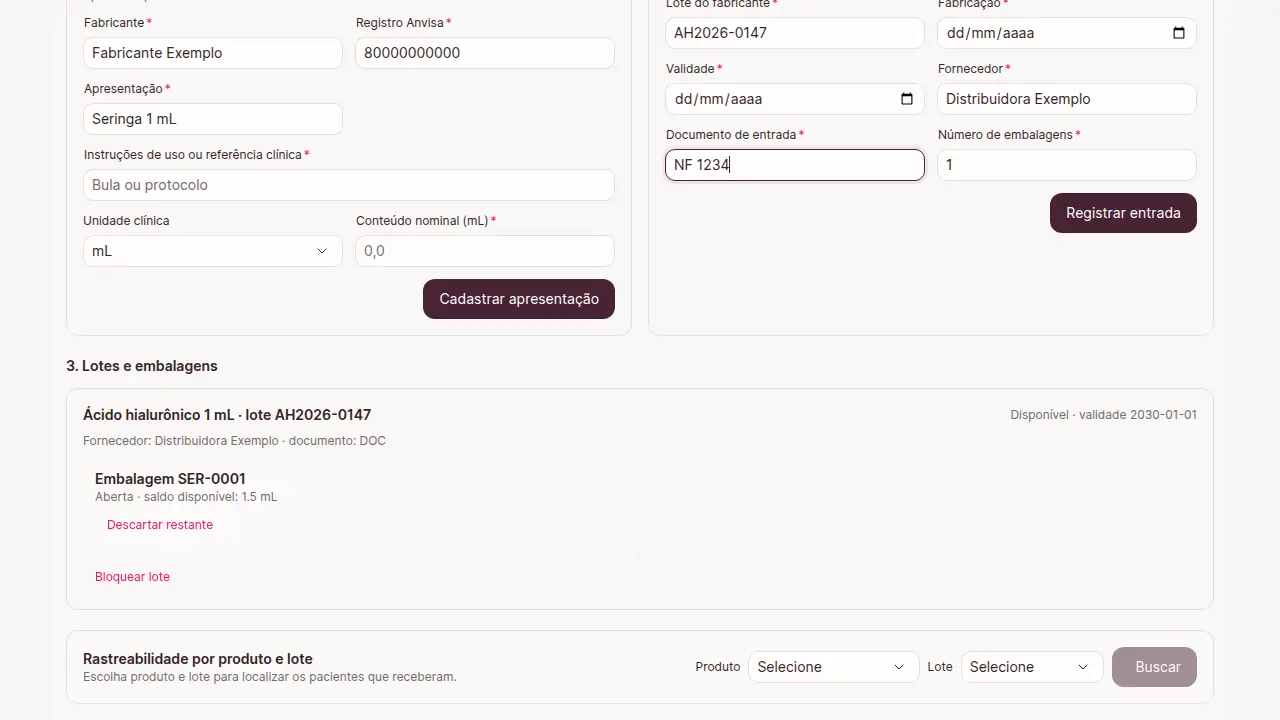Open the Produto traceability dropdown

pos(833,667)
